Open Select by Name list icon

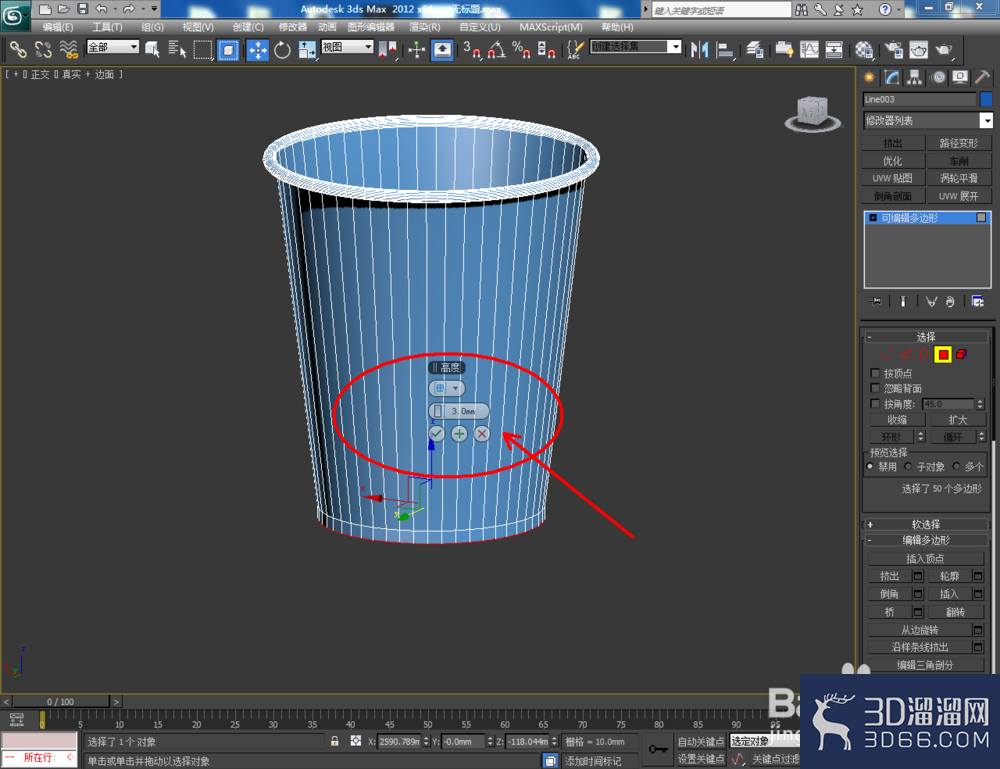click(177, 49)
